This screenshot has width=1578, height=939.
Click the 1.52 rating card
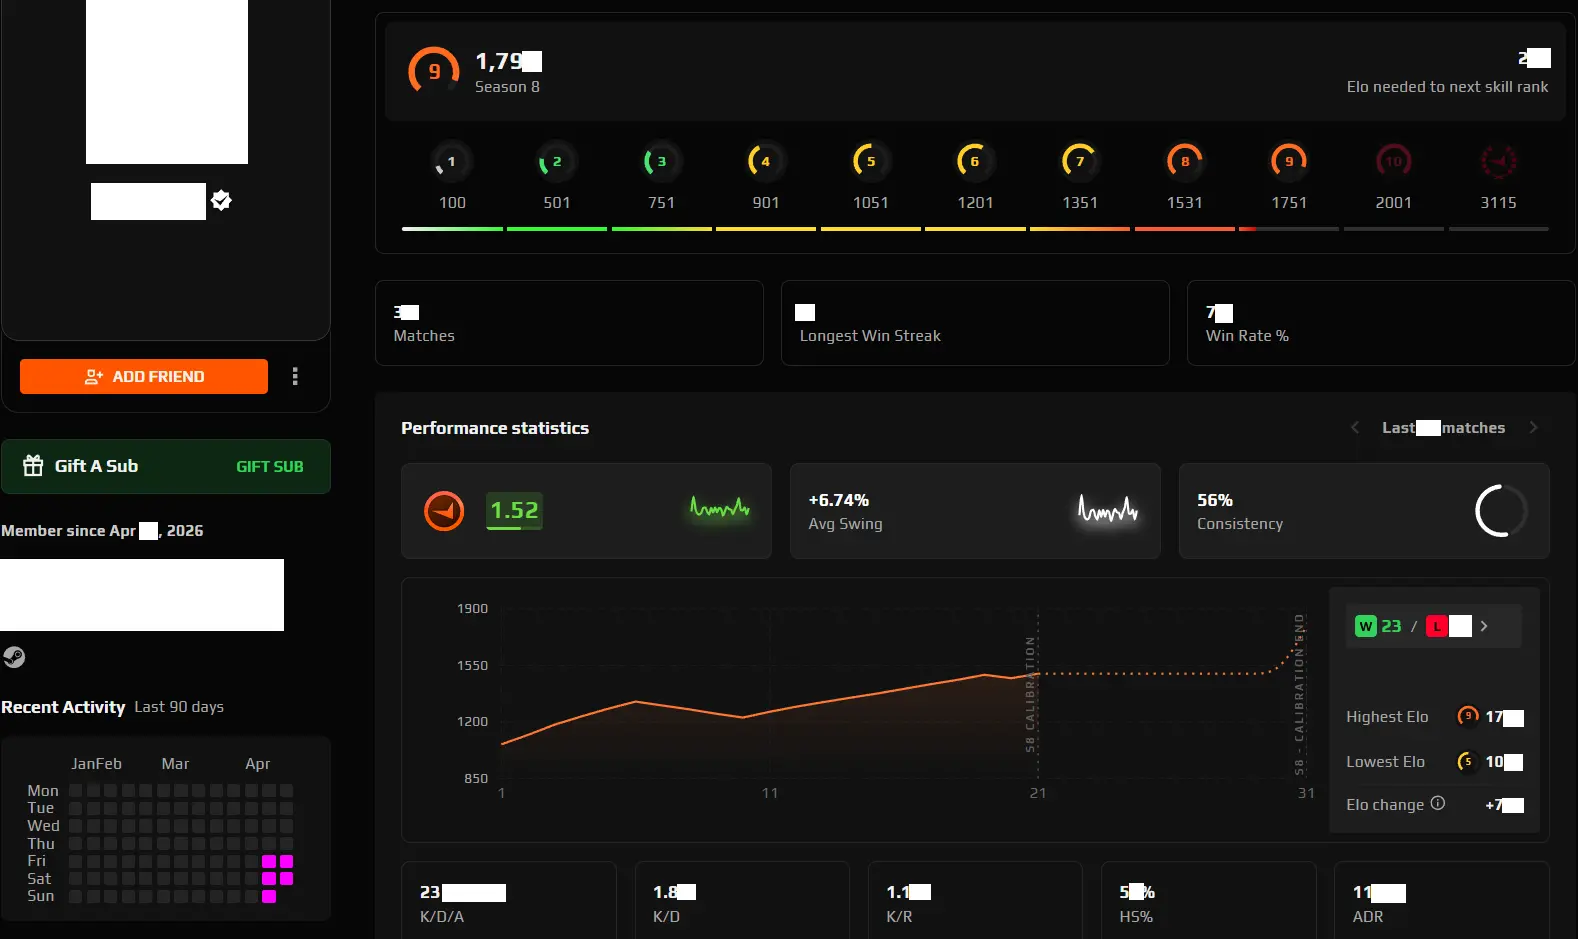tap(586, 511)
